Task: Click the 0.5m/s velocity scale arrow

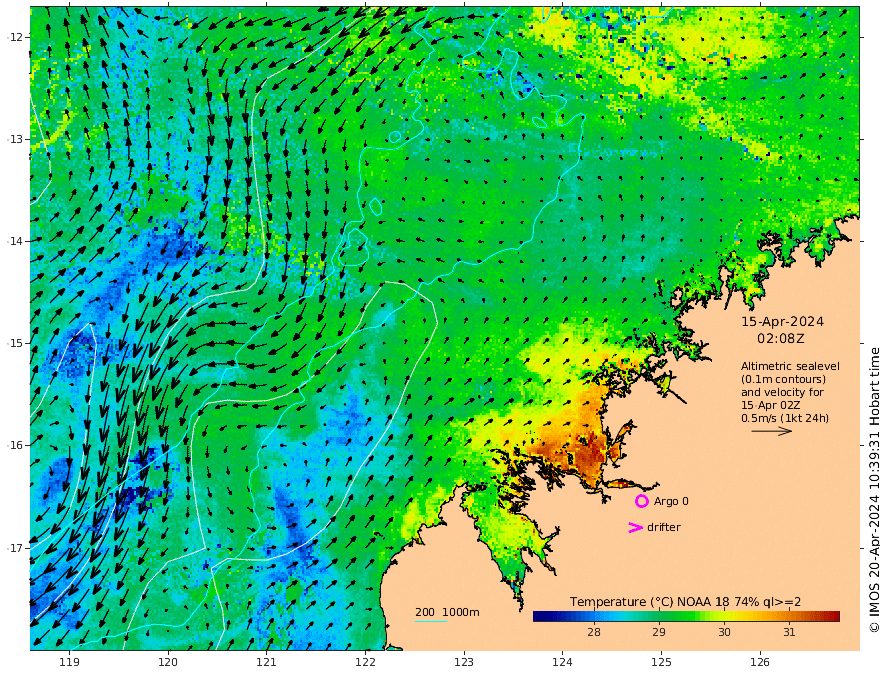Action: (772, 431)
